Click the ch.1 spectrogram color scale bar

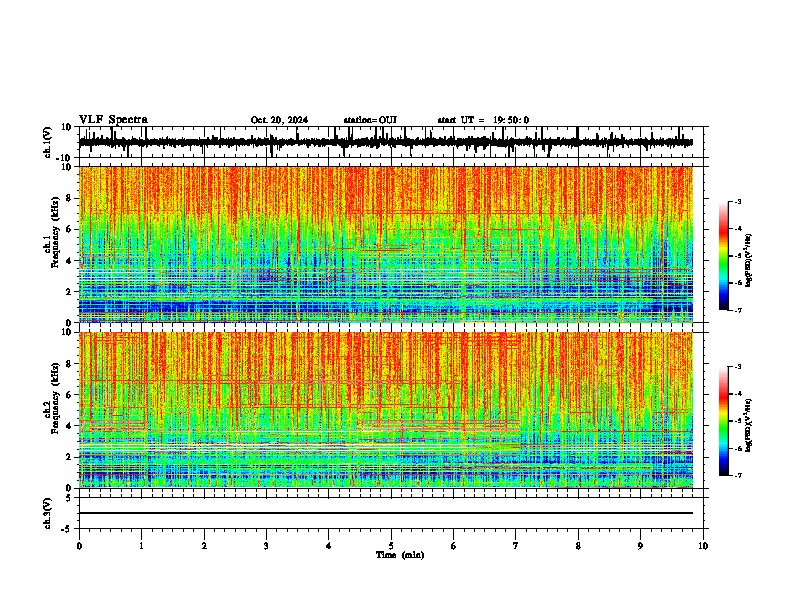pos(724,256)
